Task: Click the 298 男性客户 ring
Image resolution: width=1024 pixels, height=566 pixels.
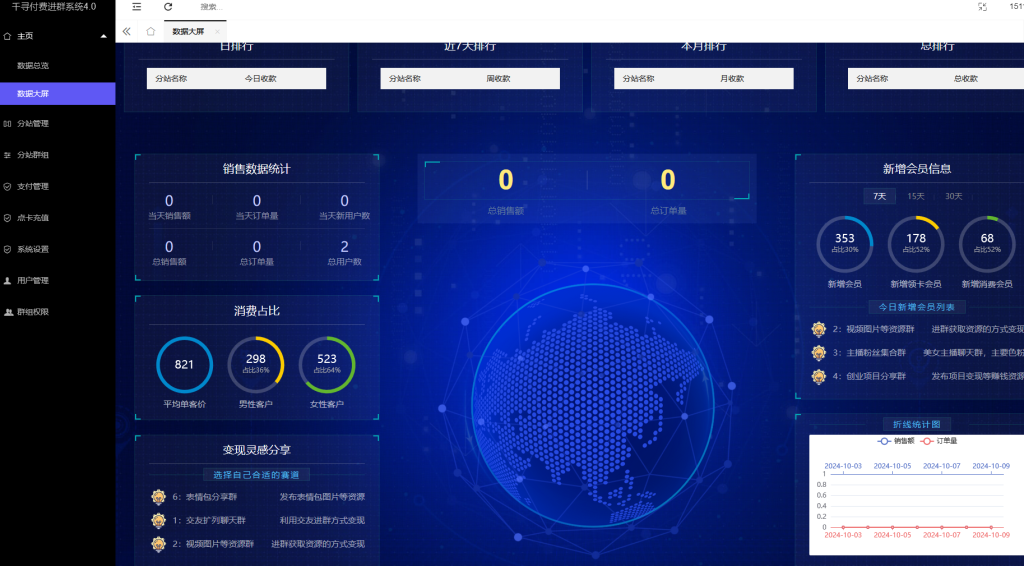Action: [x=255, y=364]
